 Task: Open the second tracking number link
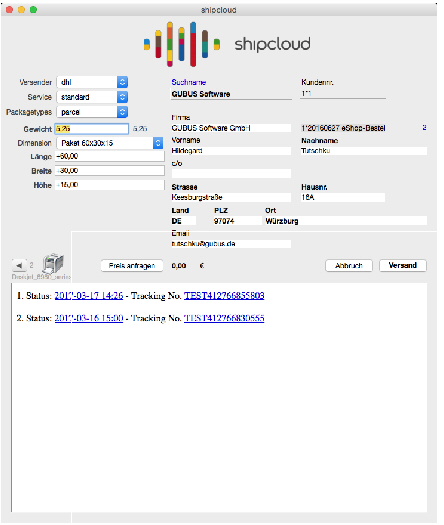click(x=224, y=318)
